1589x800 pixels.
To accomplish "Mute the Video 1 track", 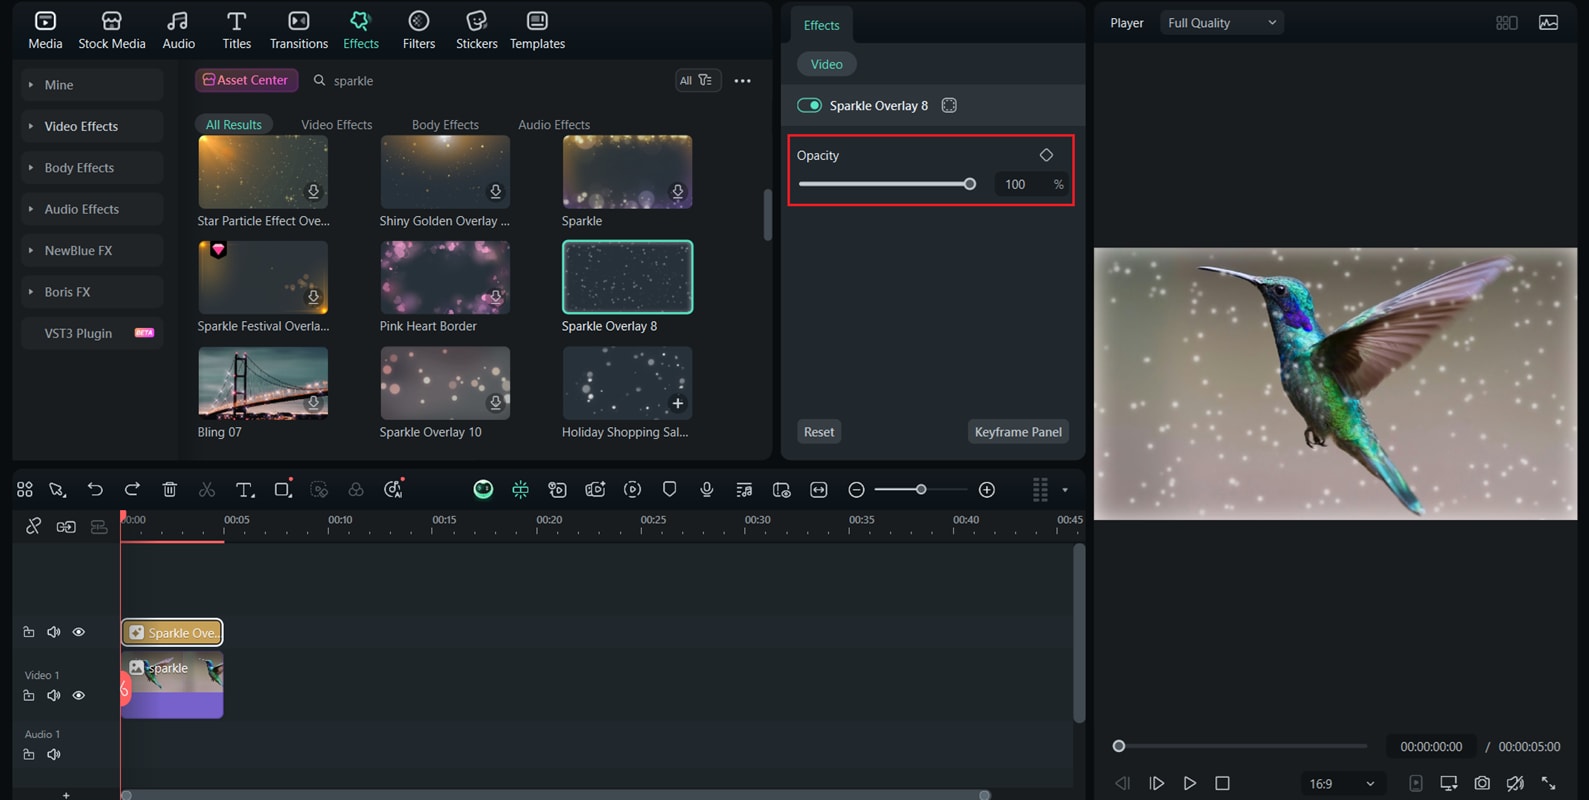I will tap(54, 695).
